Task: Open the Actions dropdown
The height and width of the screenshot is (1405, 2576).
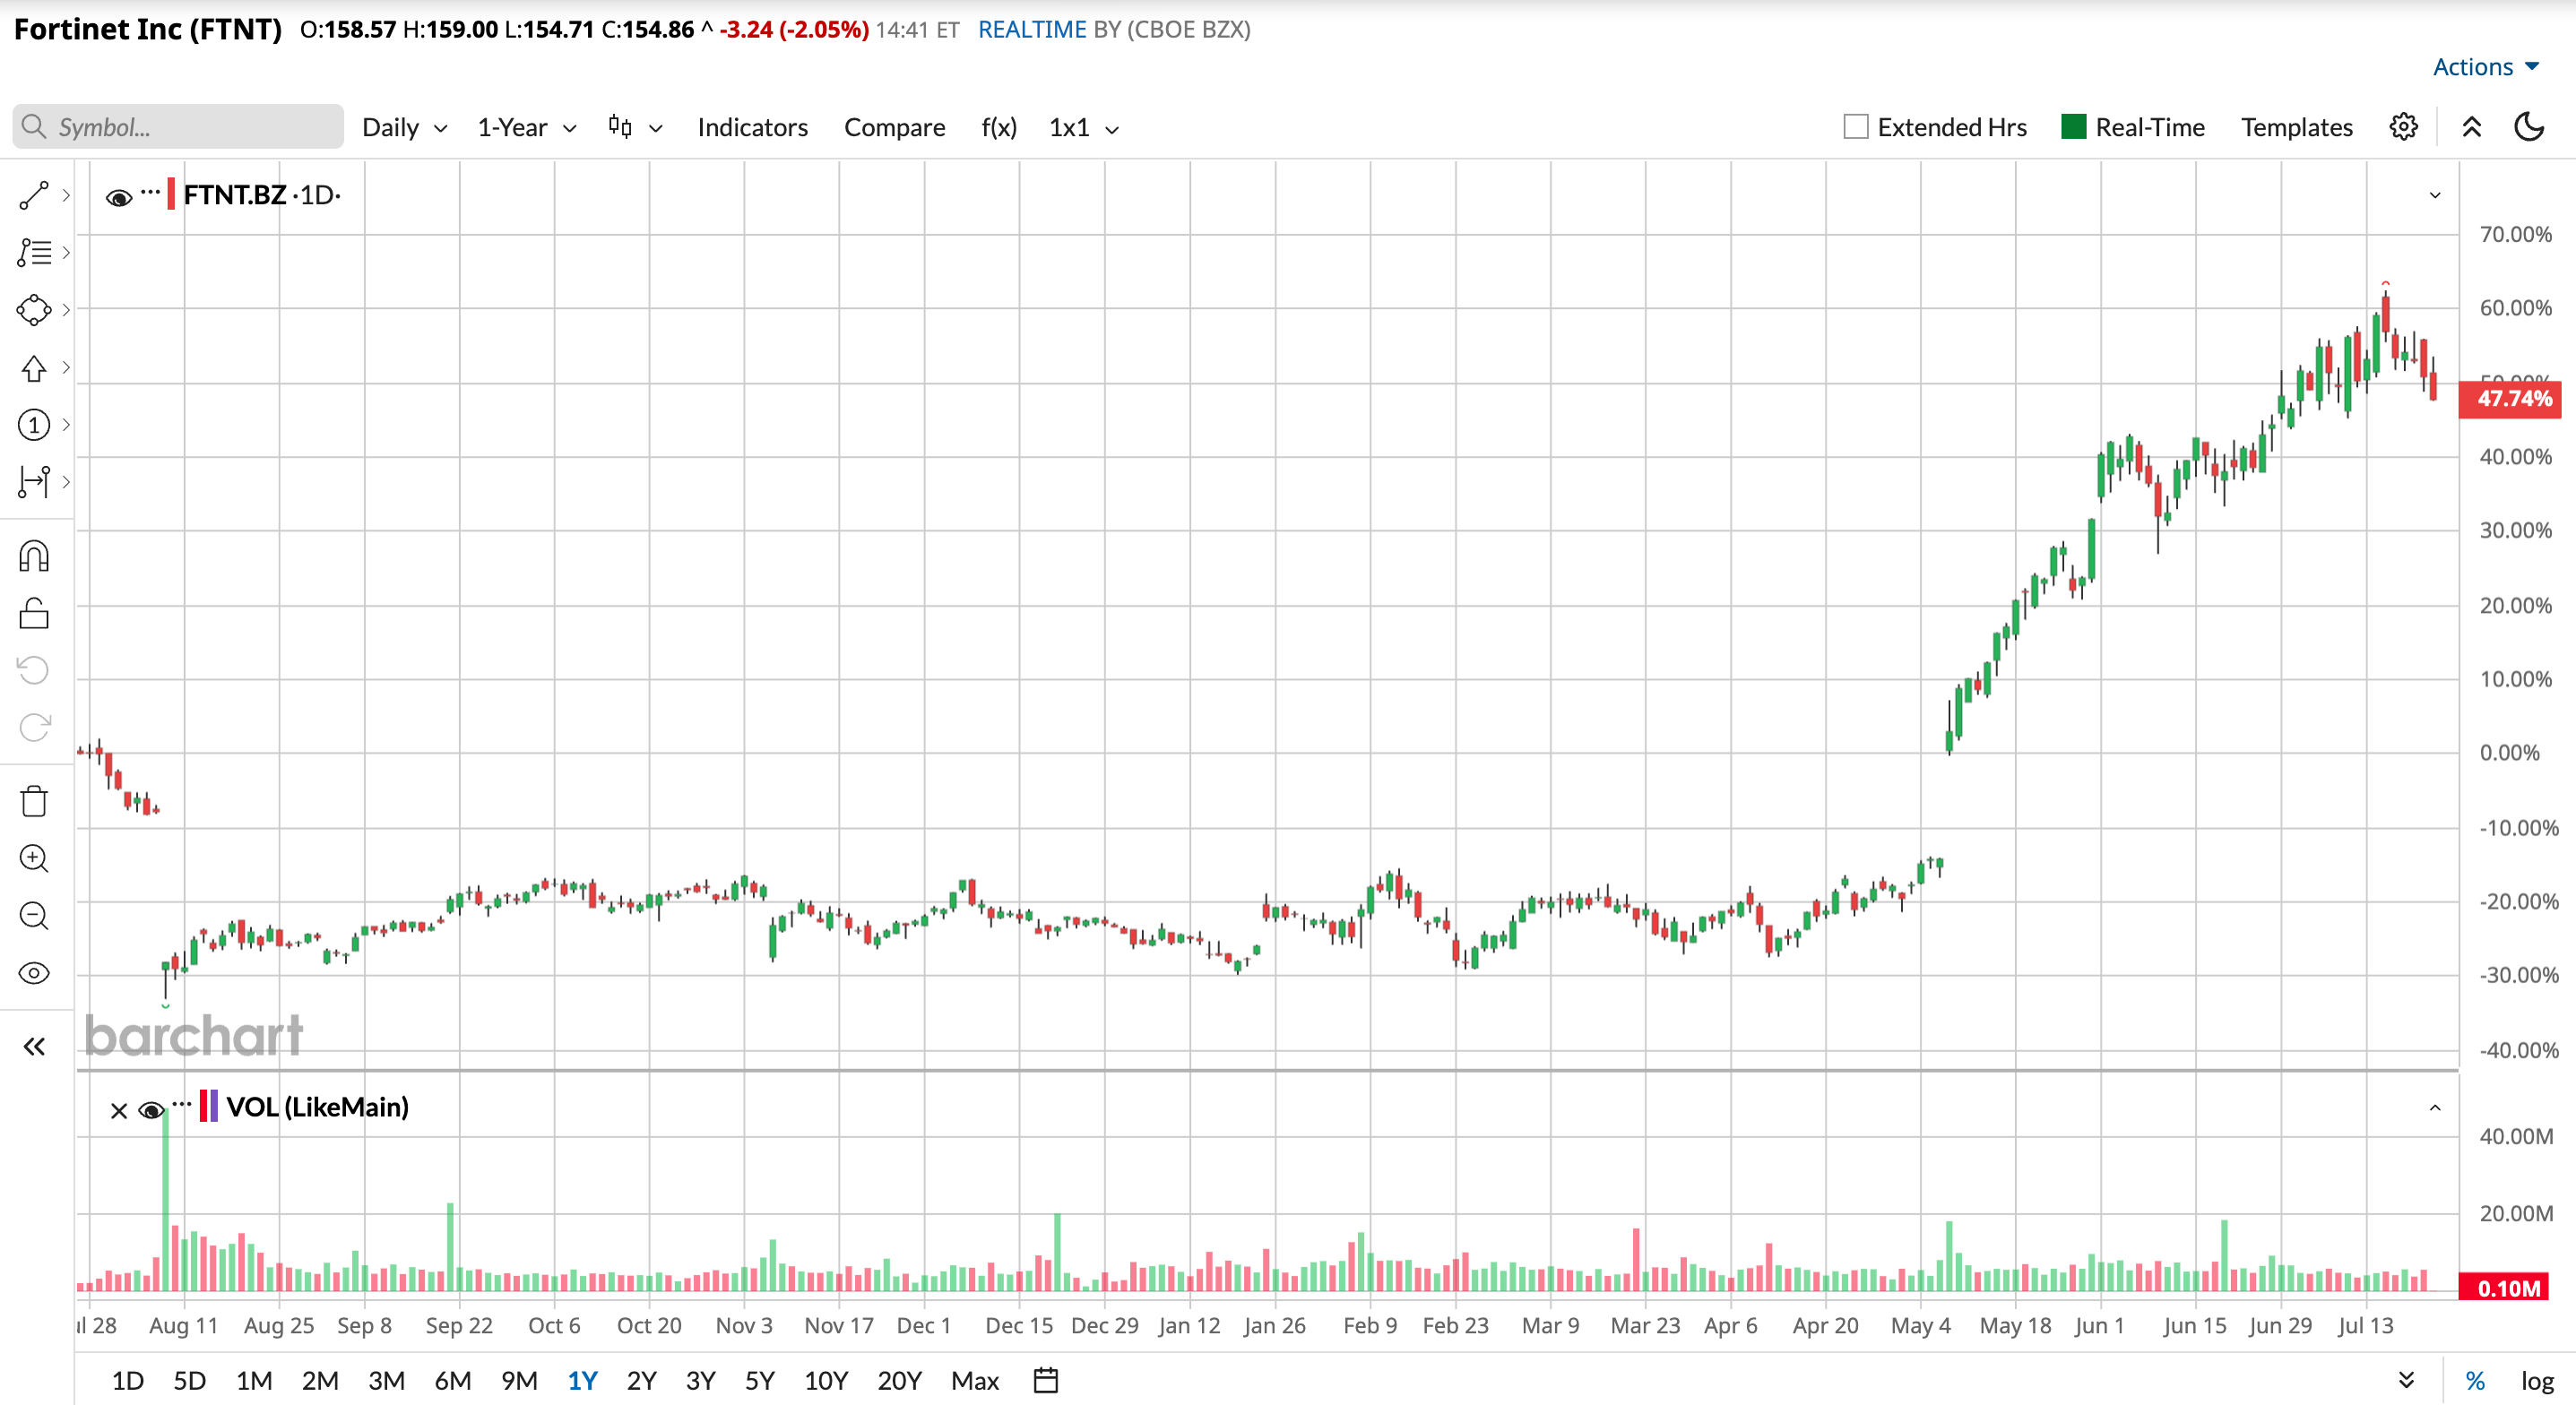Action: [2486, 66]
